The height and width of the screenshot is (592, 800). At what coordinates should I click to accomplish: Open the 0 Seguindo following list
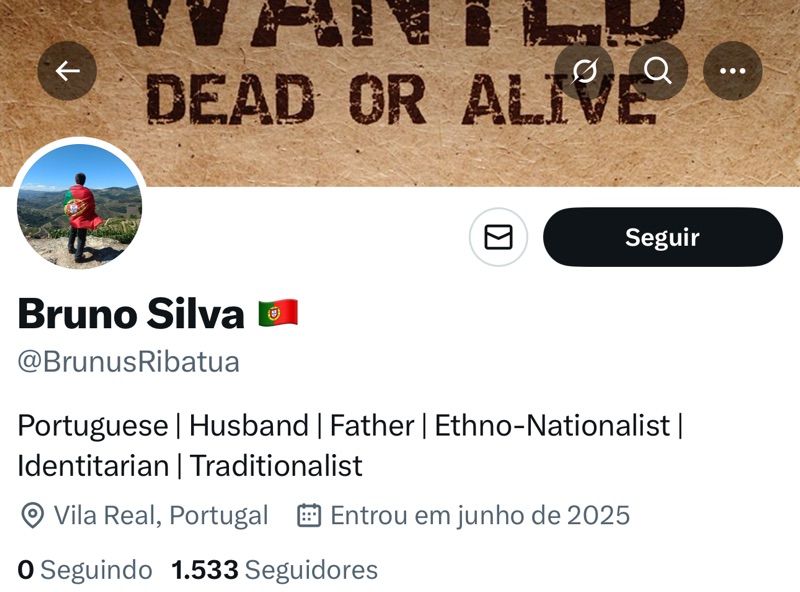pyautogui.click(x=85, y=570)
